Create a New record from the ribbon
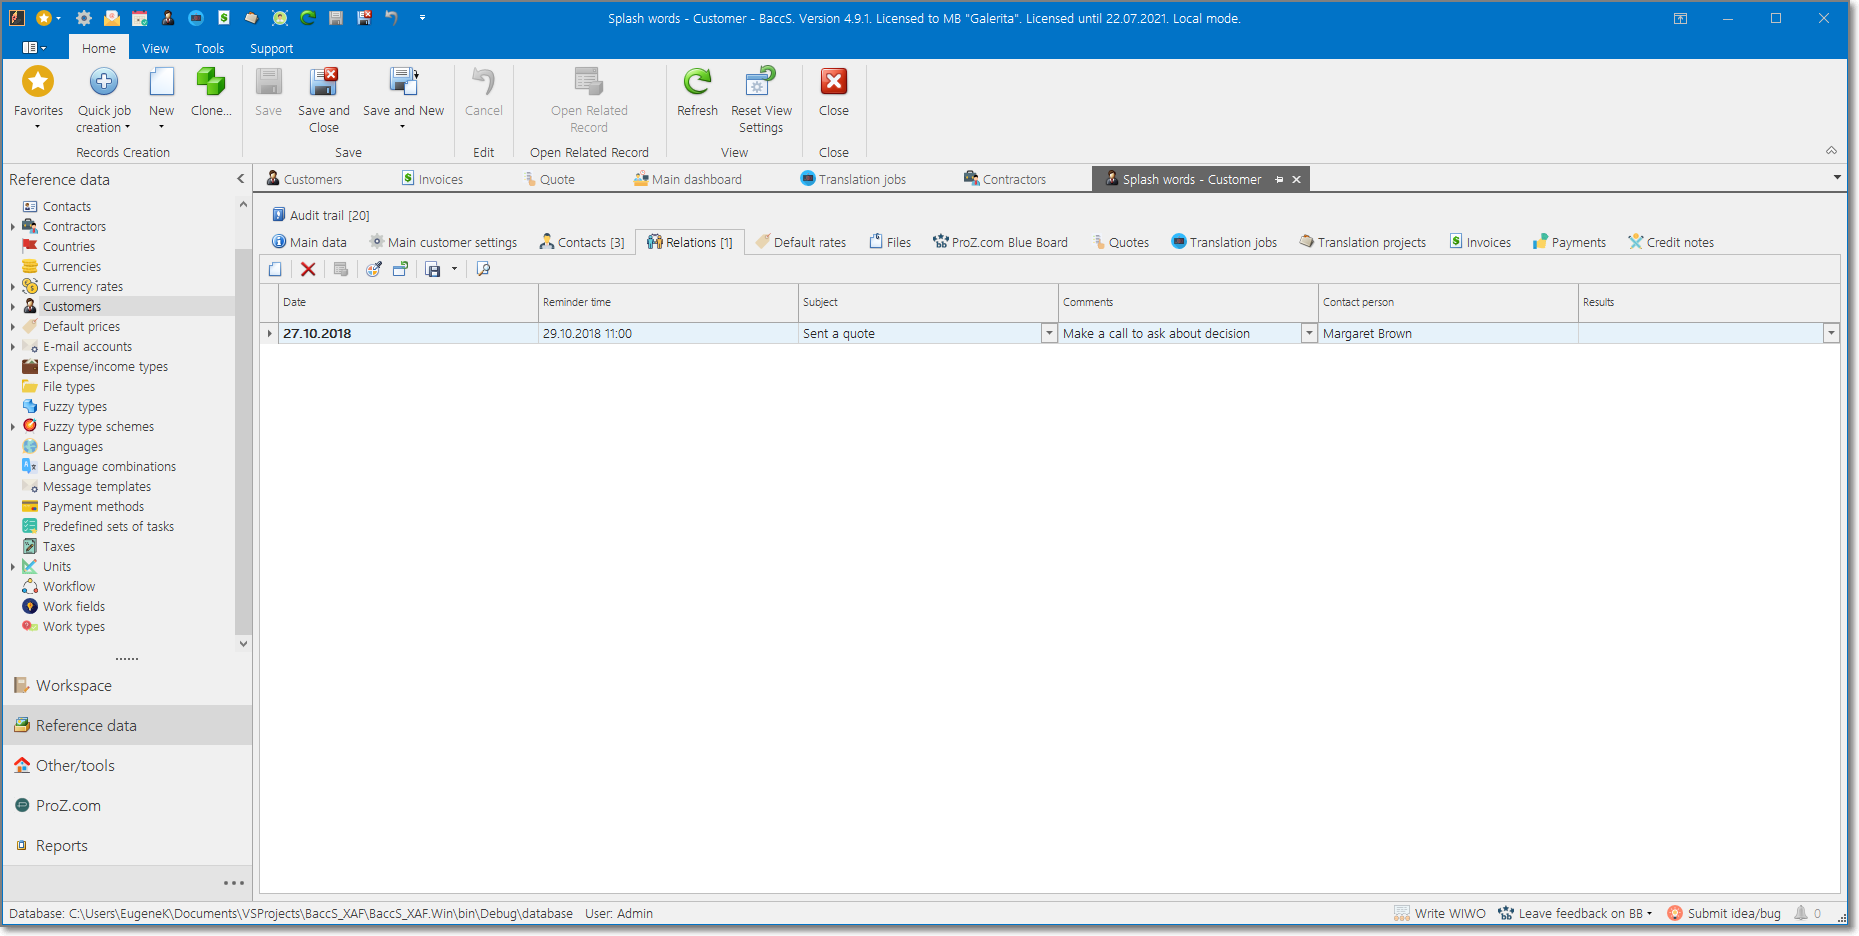The height and width of the screenshot is (936, 1859). (x=161, y=82)
